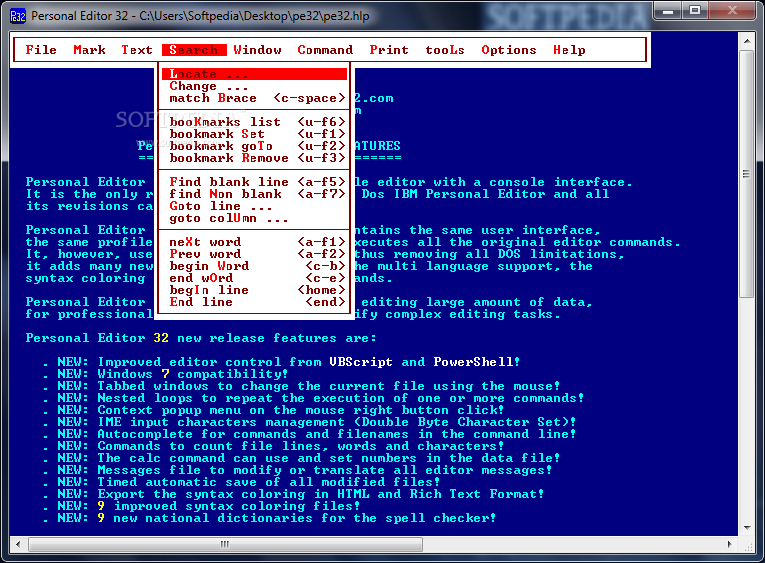The height and width of the screenshot is (563, 765).
Task: Open the Mark menu
Action: [89, 50]
